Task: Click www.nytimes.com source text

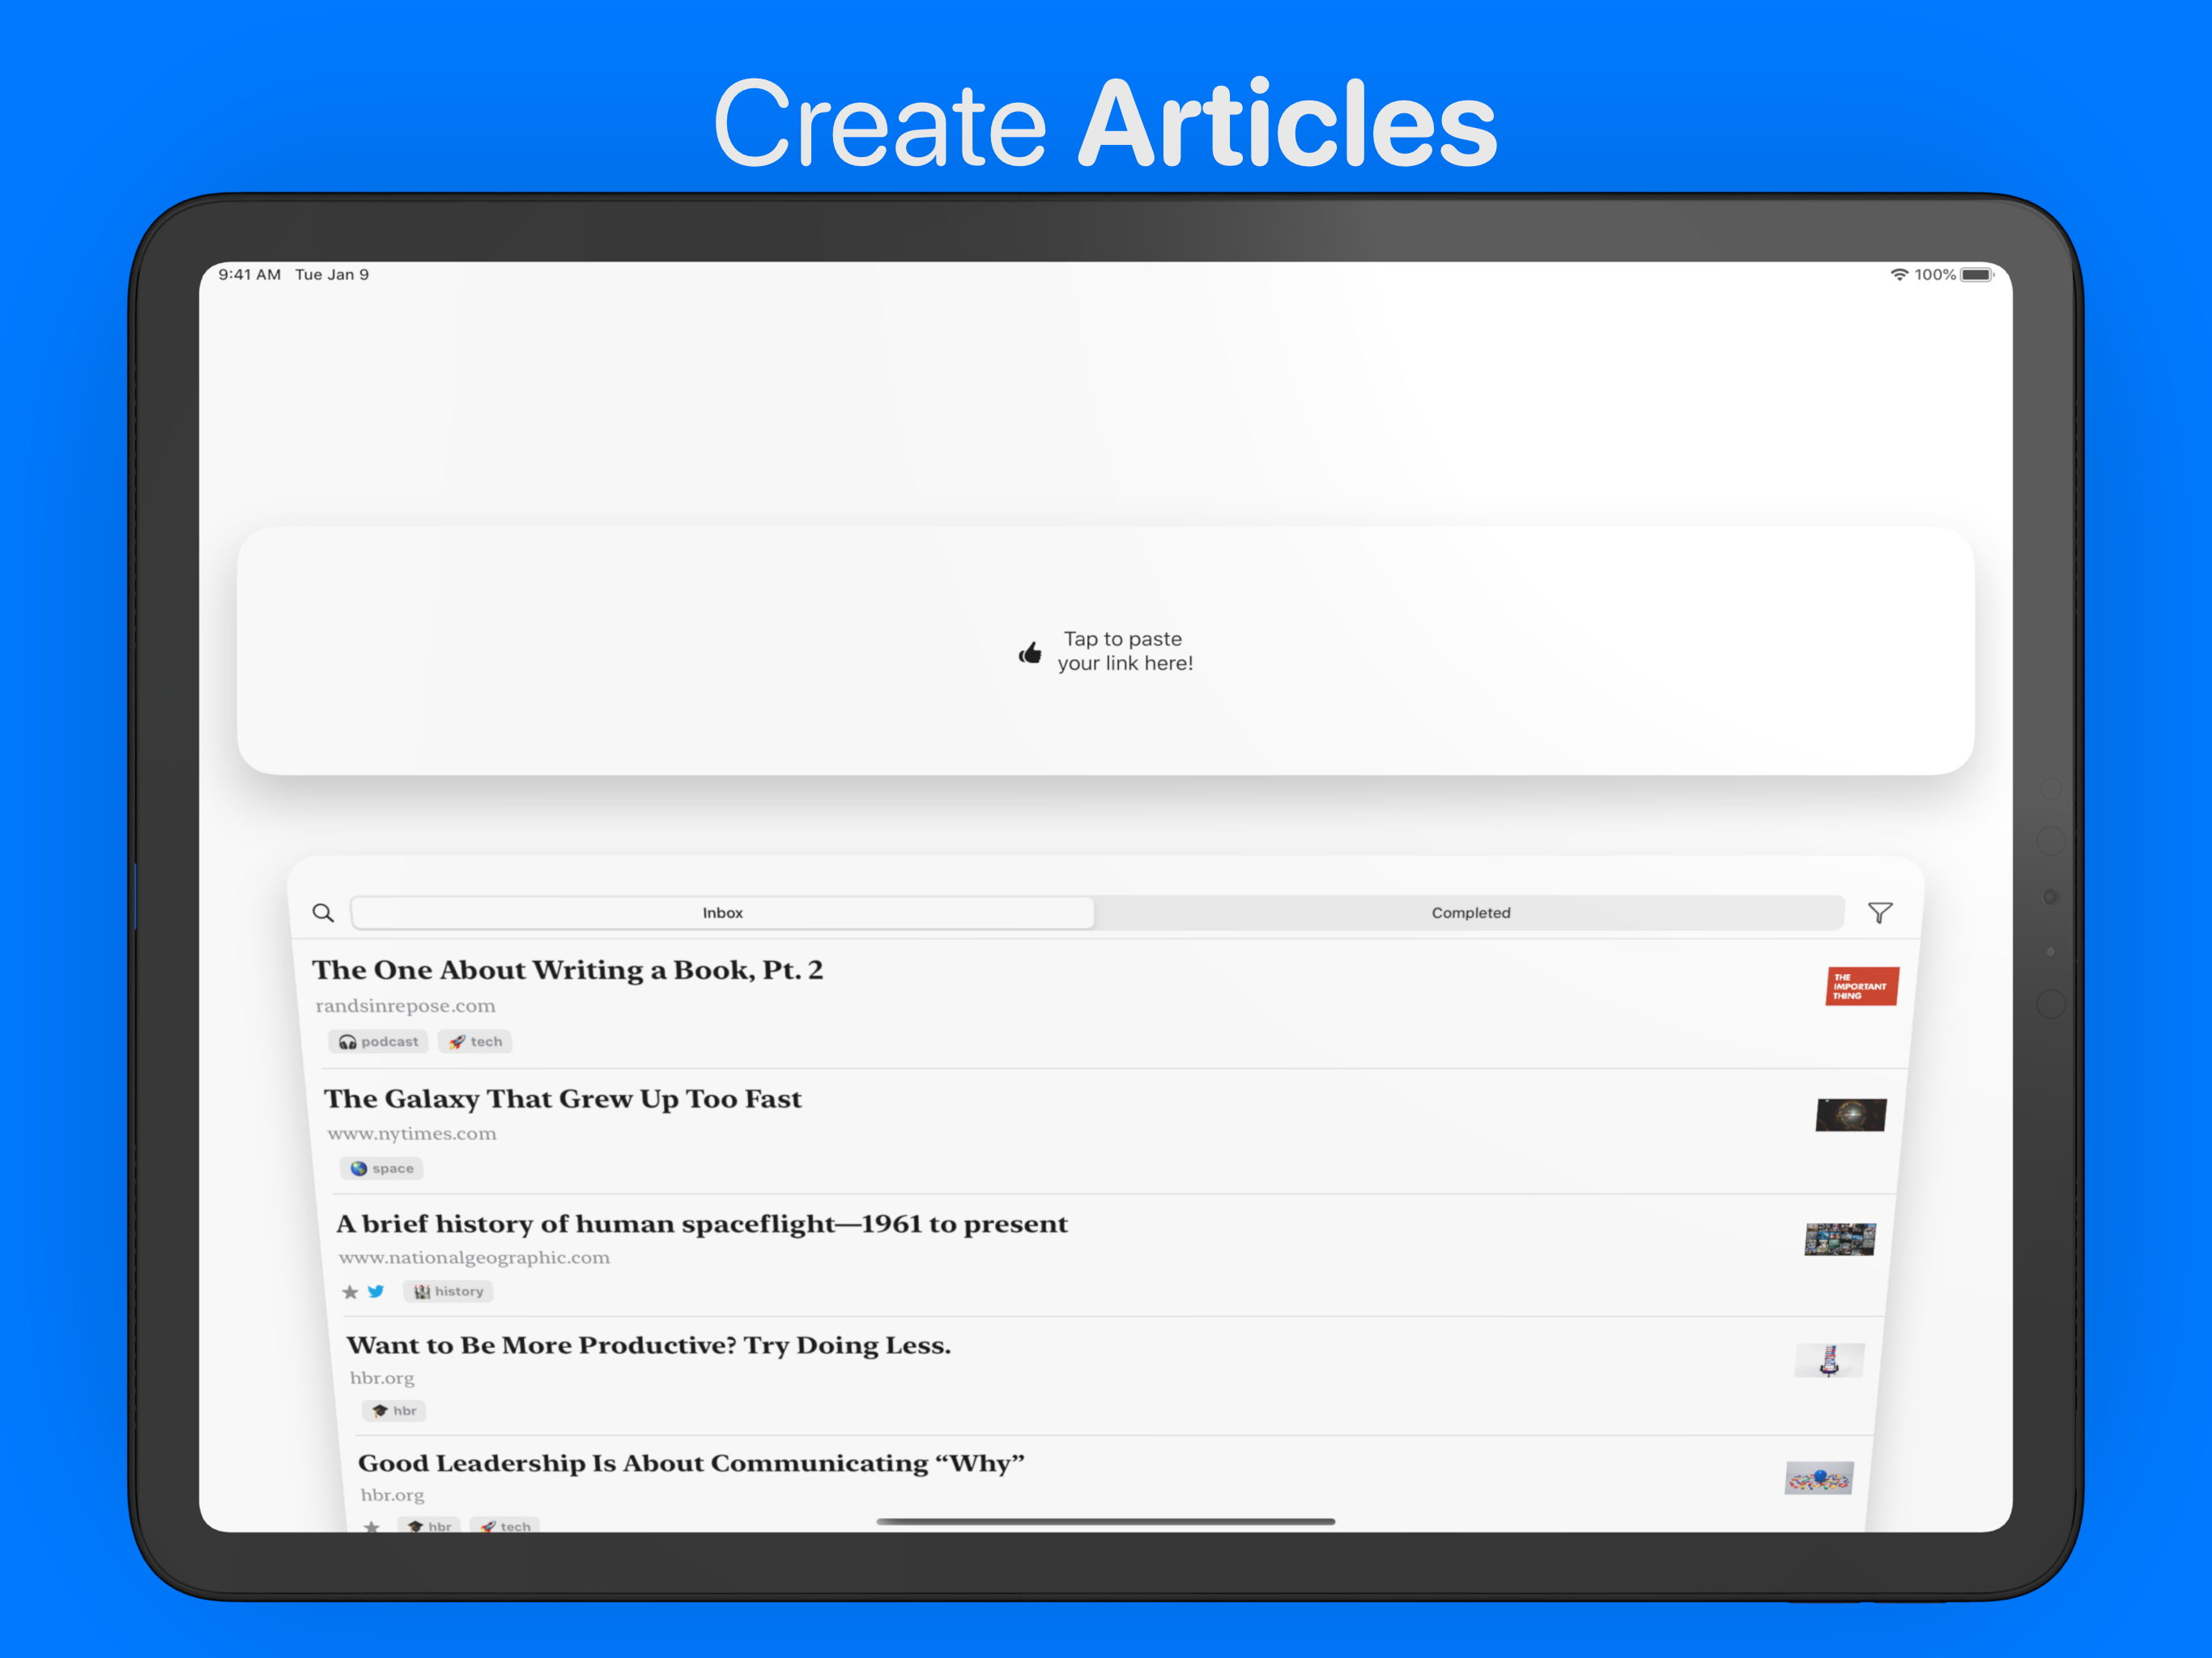Action: point(412,1134)
